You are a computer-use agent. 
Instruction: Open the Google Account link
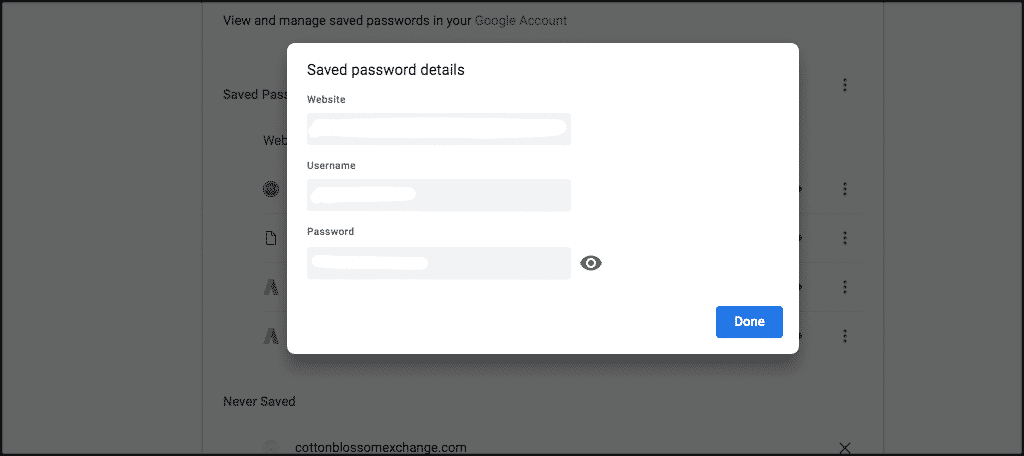coord(521,20)
